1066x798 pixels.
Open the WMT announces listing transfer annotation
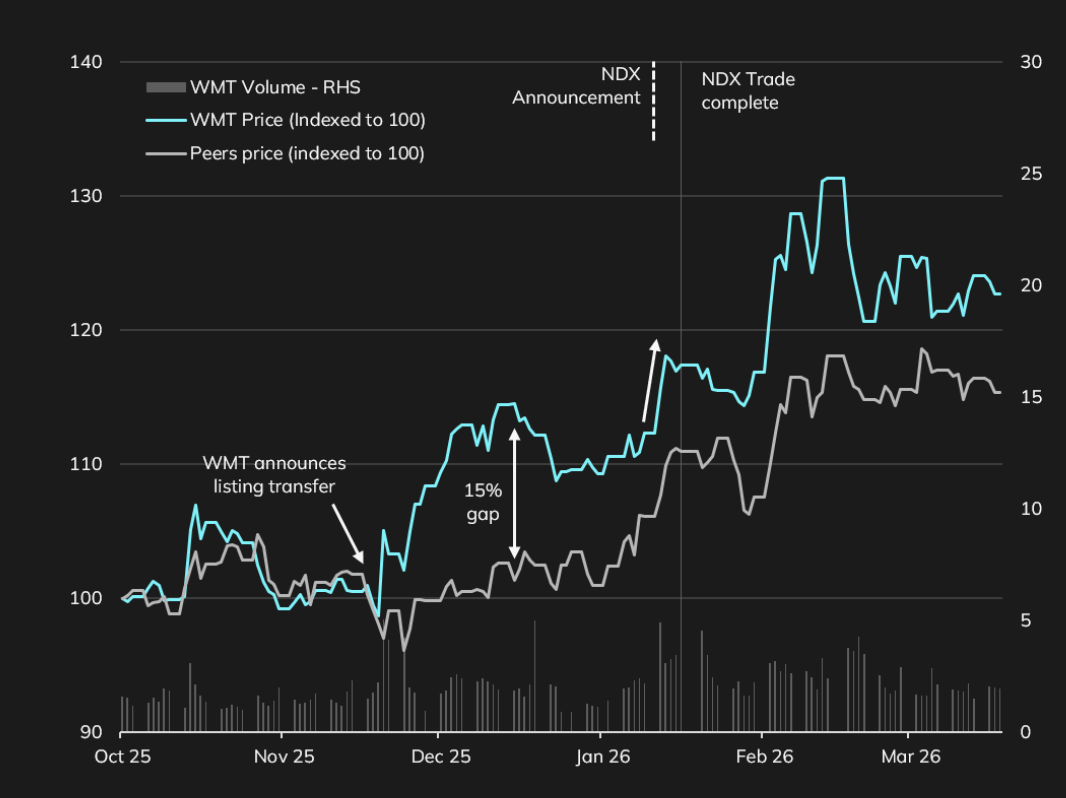pyautogui.click(x=275, y=475)
